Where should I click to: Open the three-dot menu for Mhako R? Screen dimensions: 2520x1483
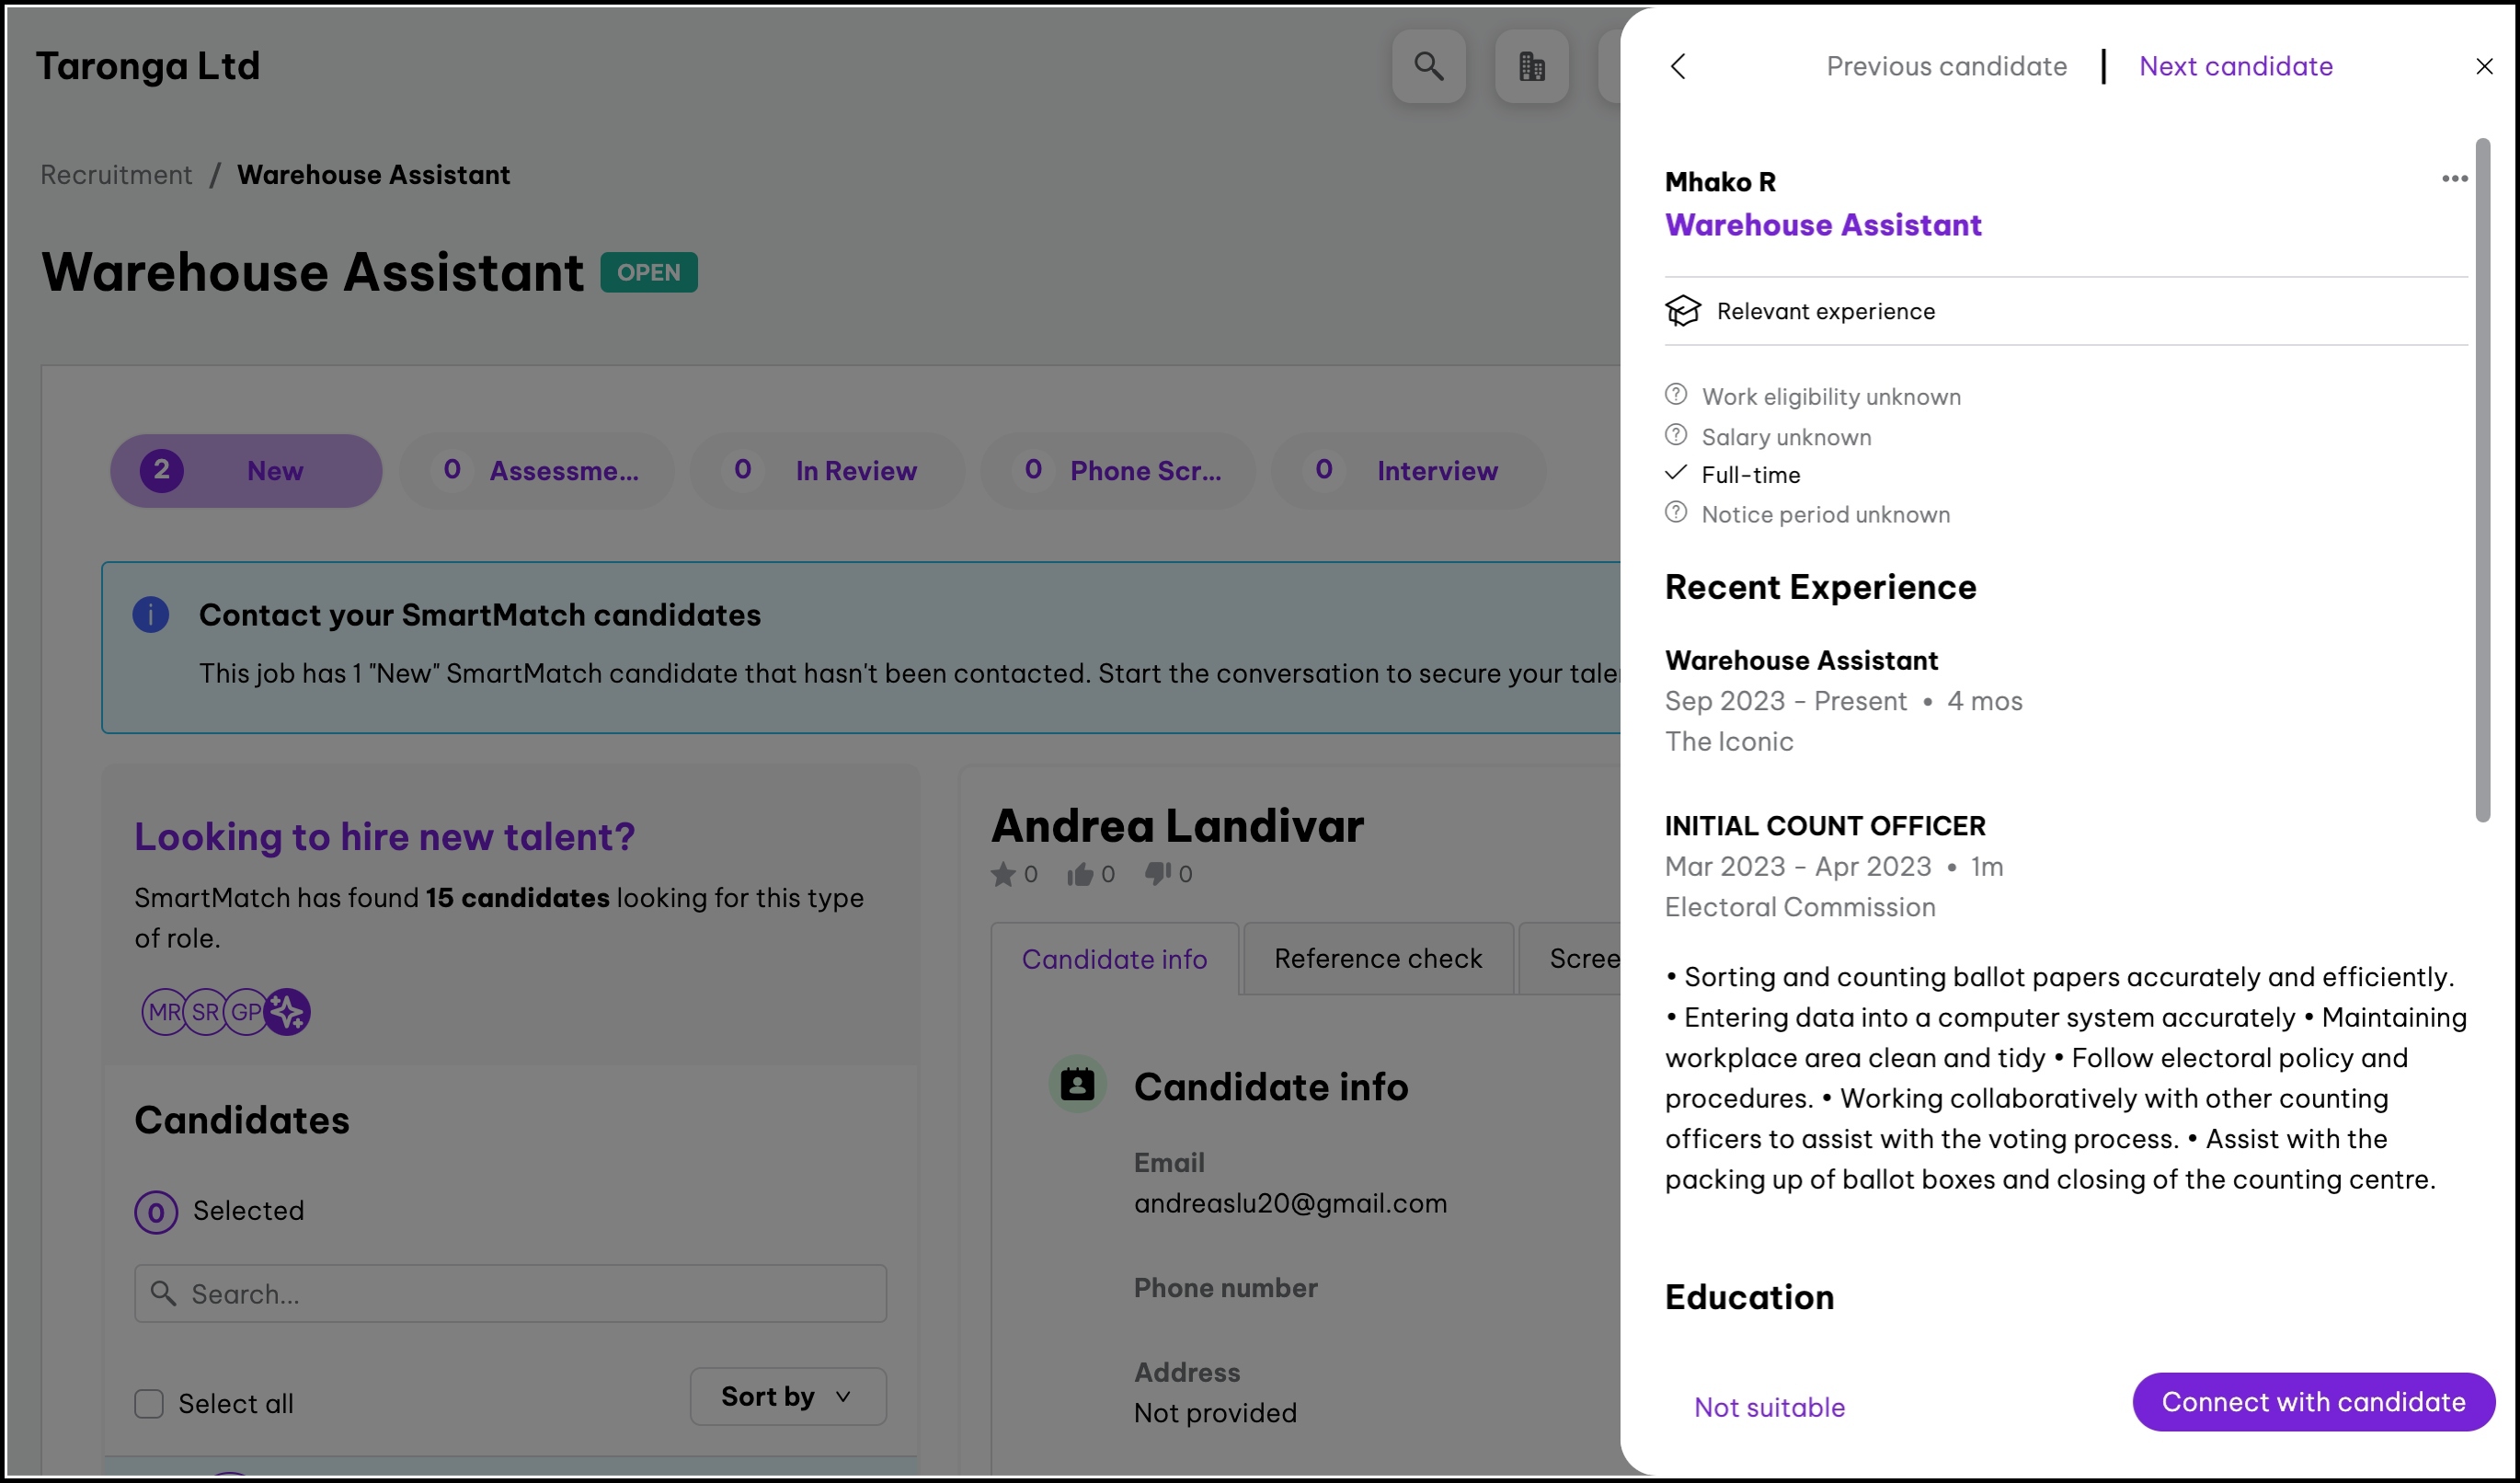click(2454, 179)
